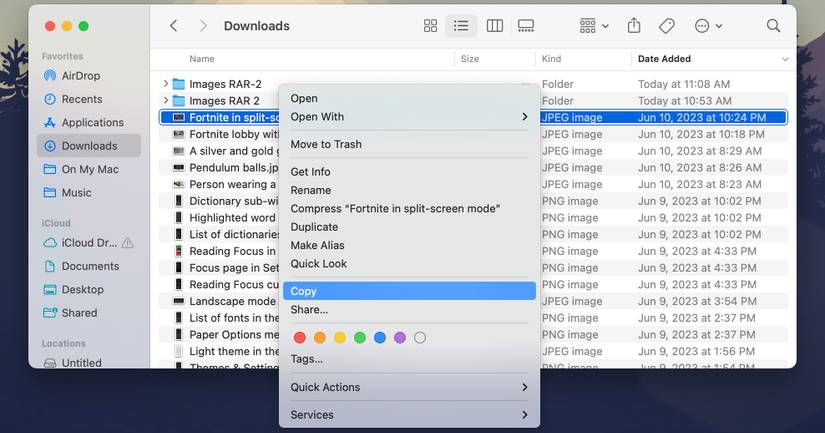This screenshot has width=825, height=433.
Task: Choose Get Info in context menu
Action: (310, 172)
